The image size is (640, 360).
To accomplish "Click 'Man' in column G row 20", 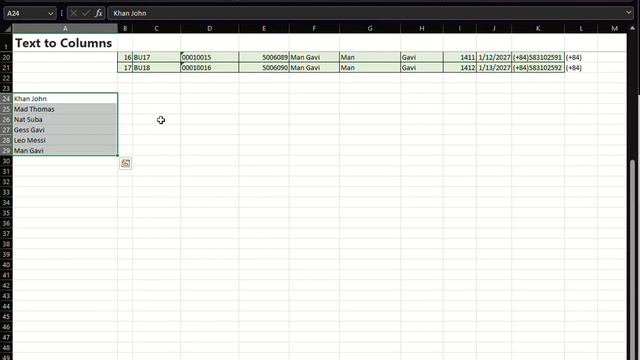I will (x=370, y=57).
